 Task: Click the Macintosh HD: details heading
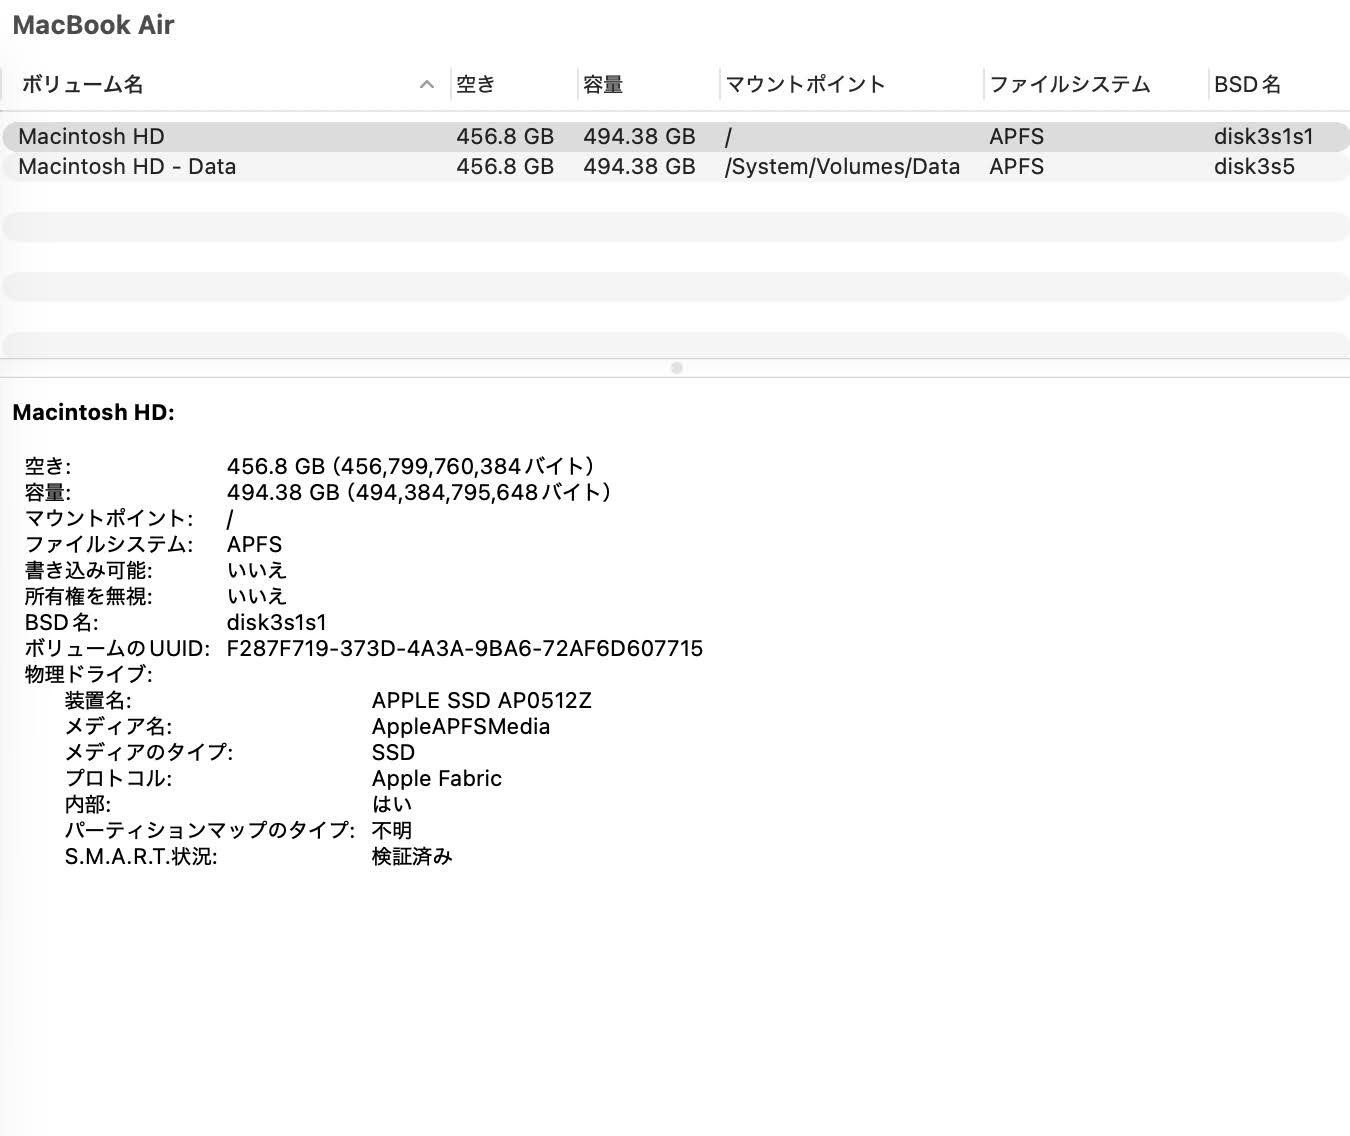click(x=93, y=412)
